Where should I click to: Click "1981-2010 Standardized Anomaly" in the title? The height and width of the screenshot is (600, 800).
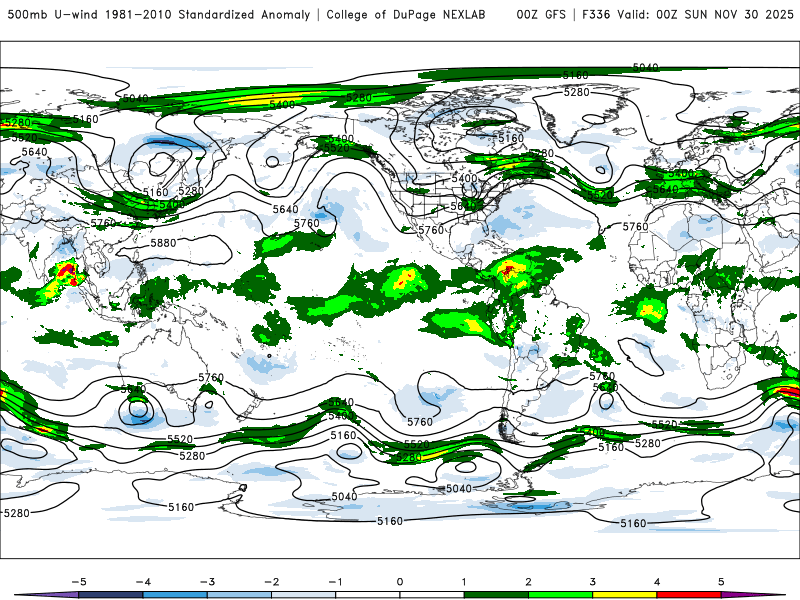click(207, 14)
